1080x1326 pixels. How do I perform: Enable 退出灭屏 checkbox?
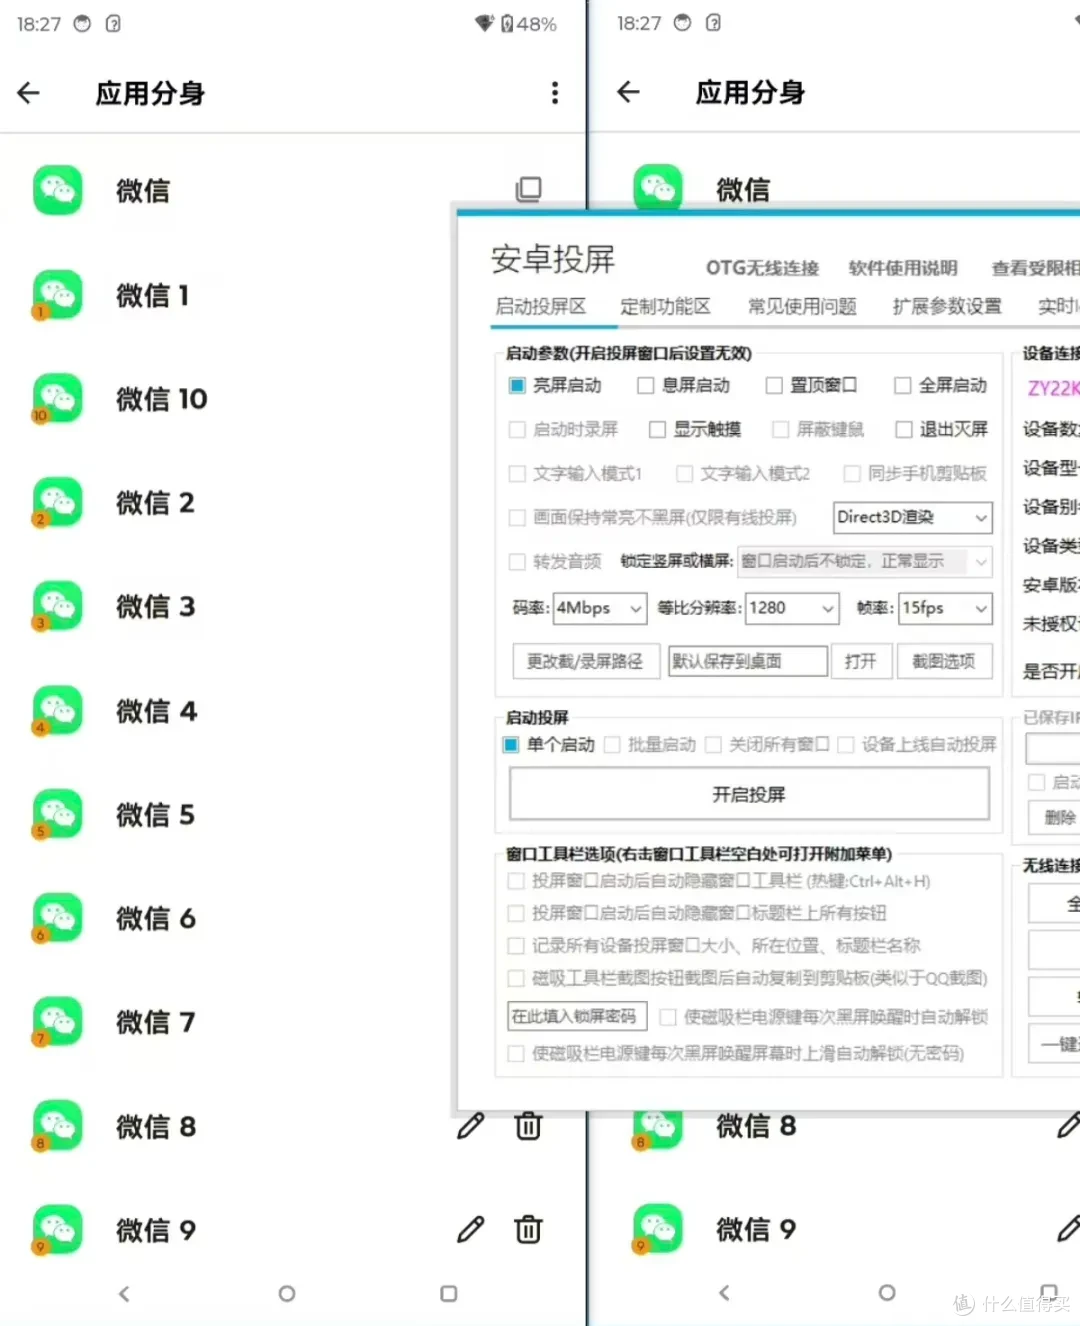tap(904, 429)
